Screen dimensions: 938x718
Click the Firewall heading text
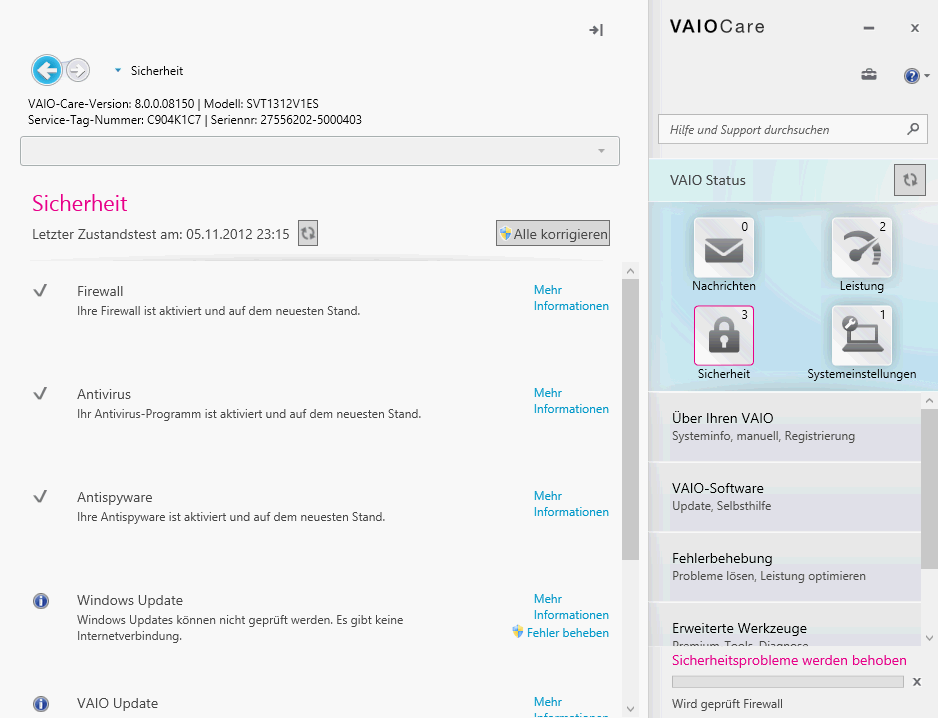pos(100,291)
